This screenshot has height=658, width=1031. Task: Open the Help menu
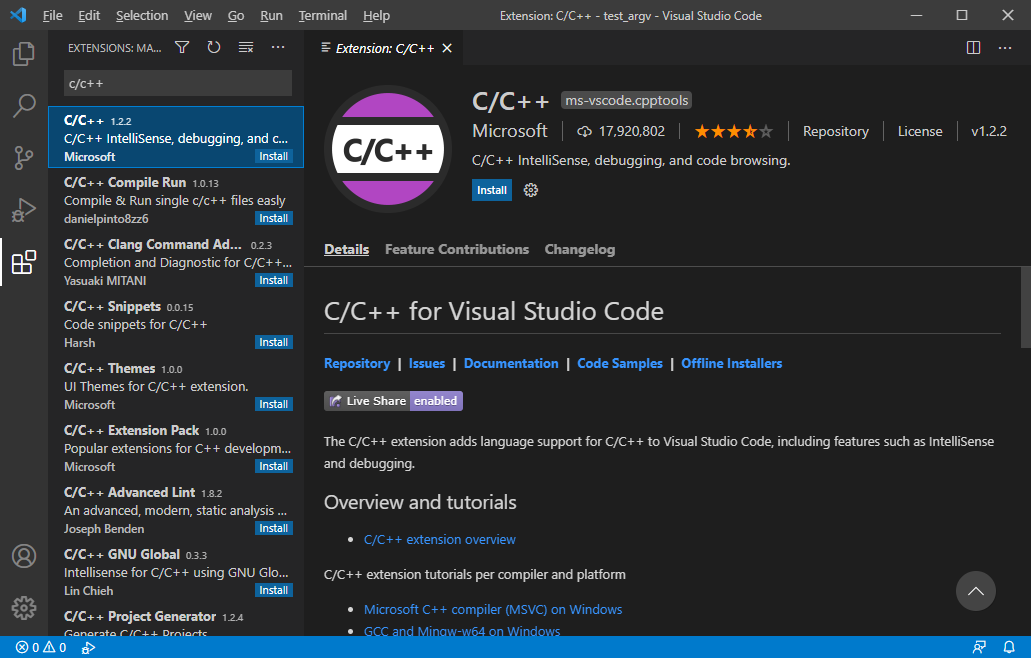point(376,15)
